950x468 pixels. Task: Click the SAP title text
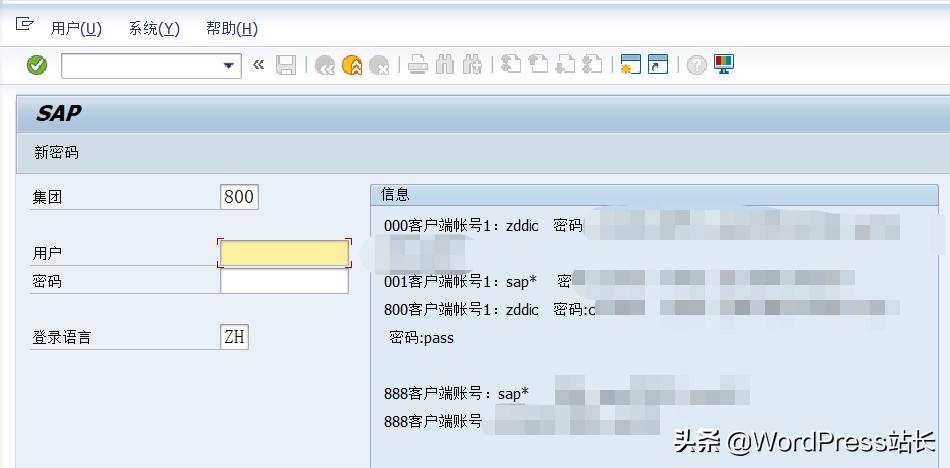coord(59,113)
